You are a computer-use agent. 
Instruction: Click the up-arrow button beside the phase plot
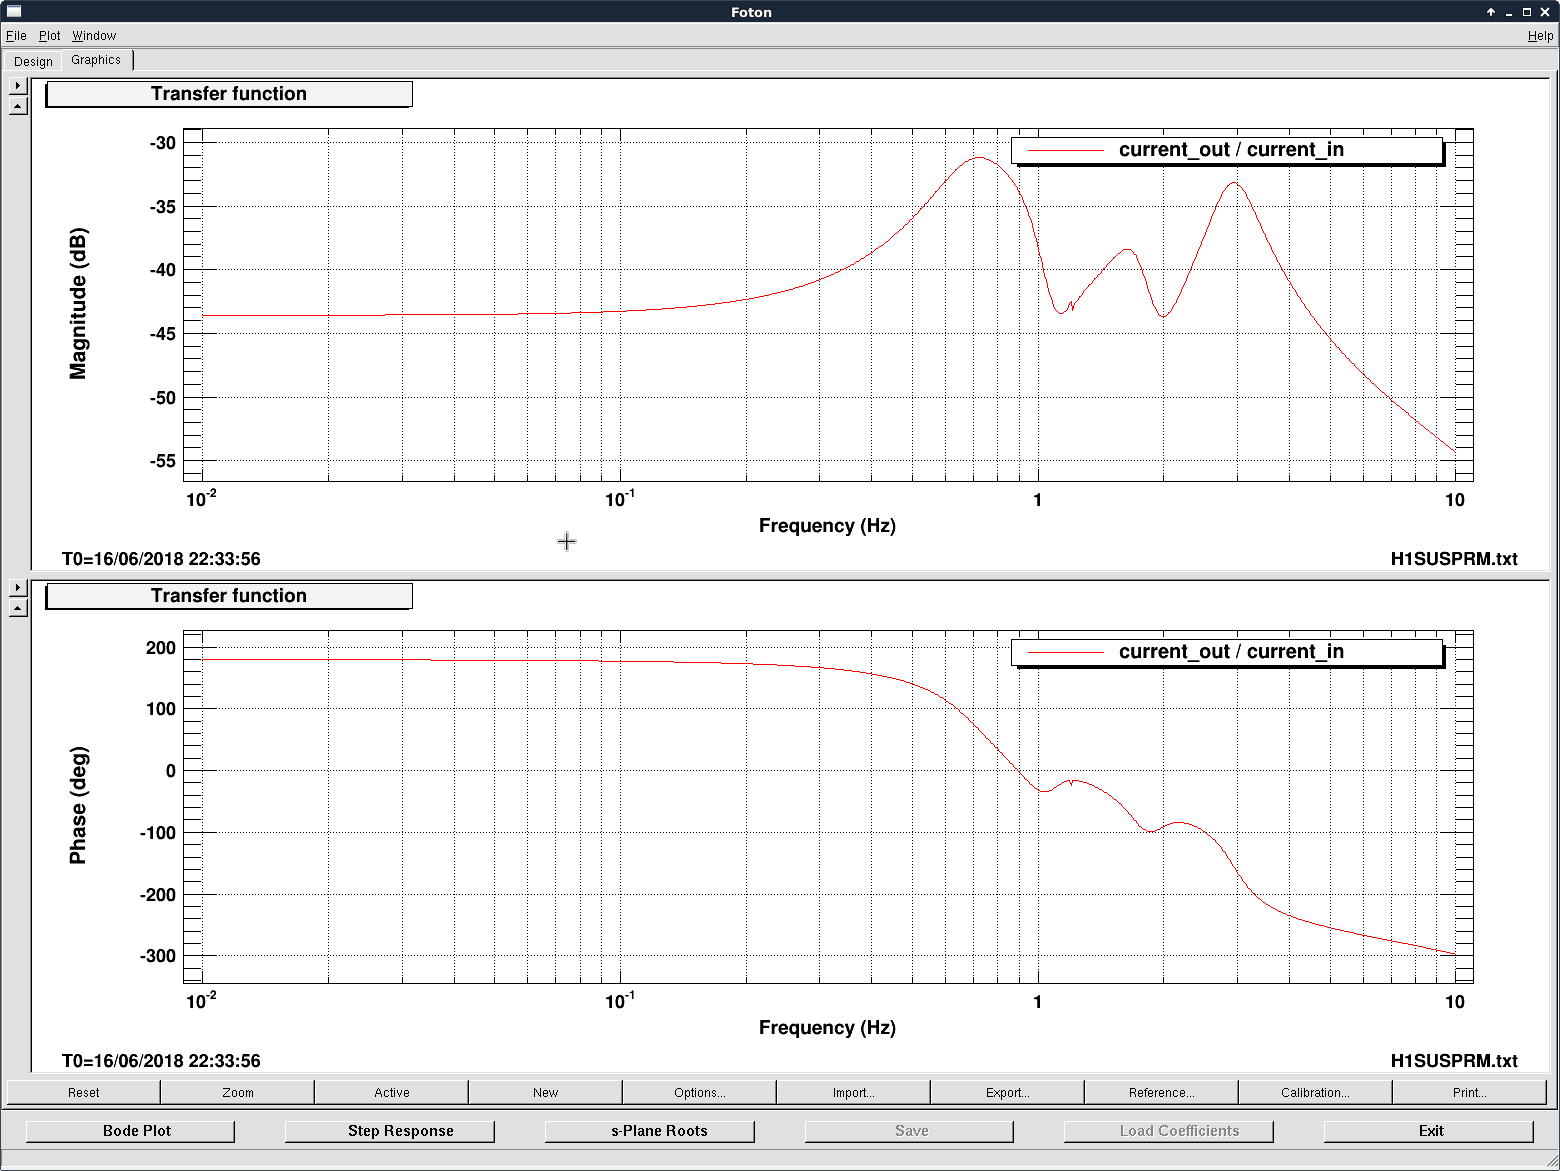click(x=18, y=608)
